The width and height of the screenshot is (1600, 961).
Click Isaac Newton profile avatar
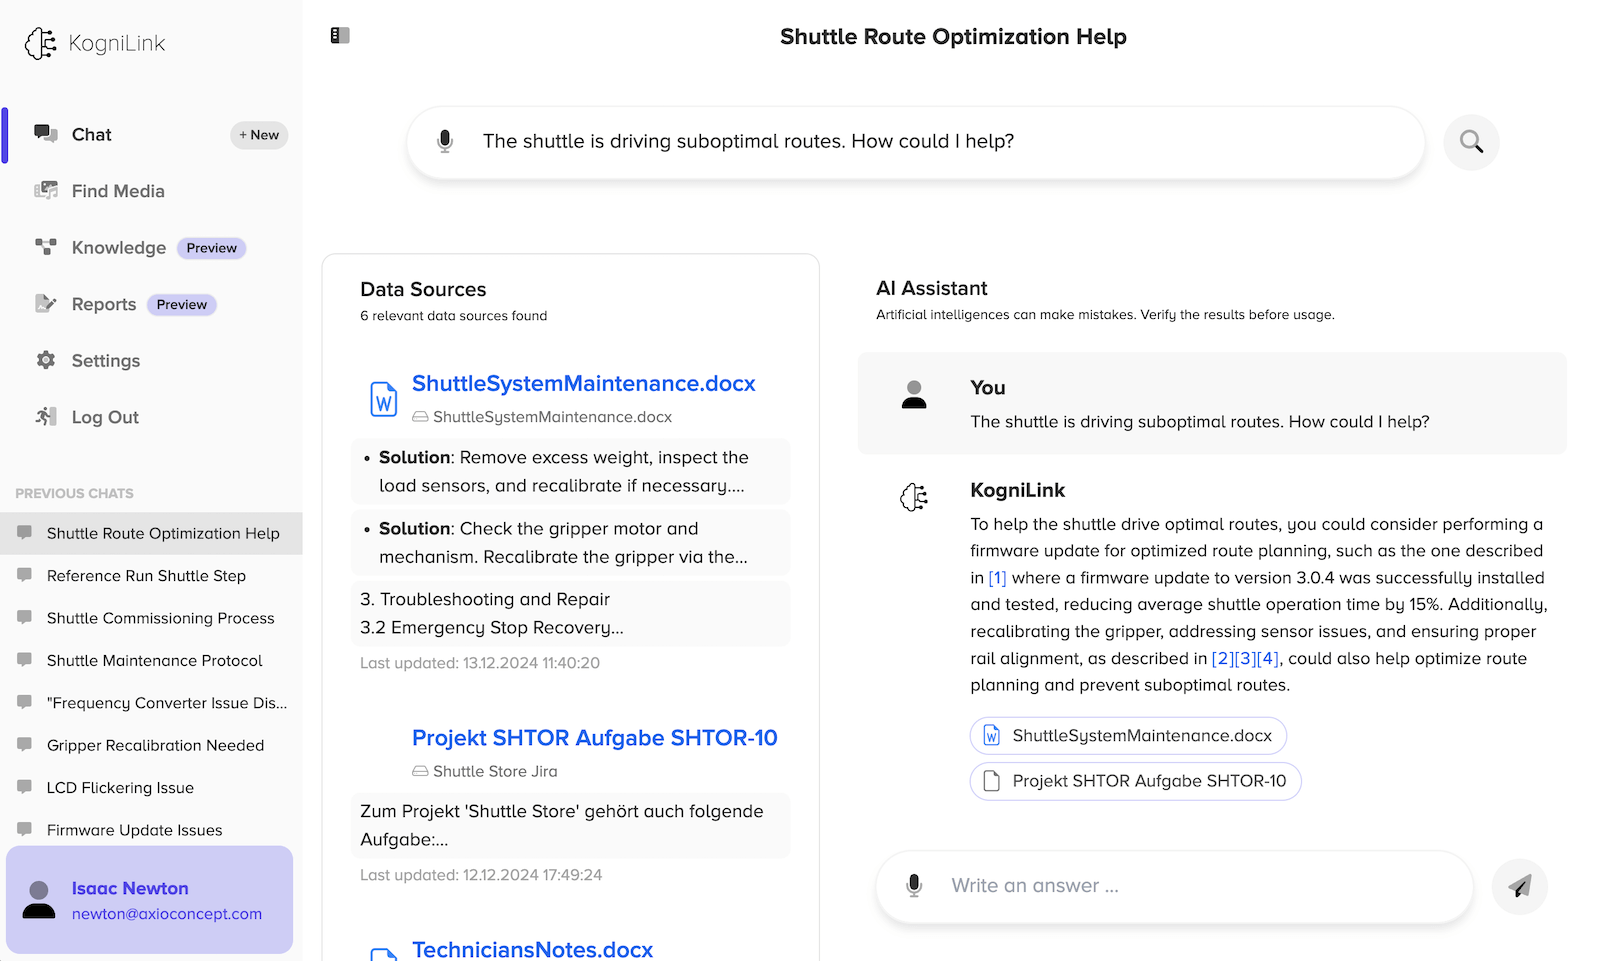tap(39, 900)
